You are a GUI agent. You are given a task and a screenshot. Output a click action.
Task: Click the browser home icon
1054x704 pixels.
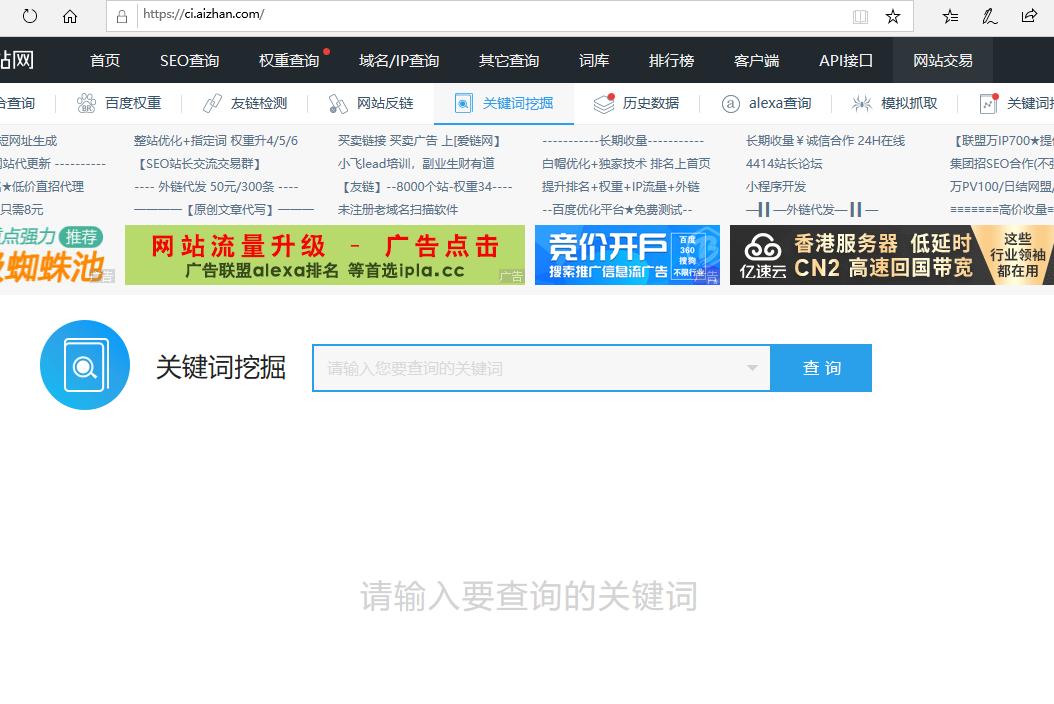[x=68, y=16]
